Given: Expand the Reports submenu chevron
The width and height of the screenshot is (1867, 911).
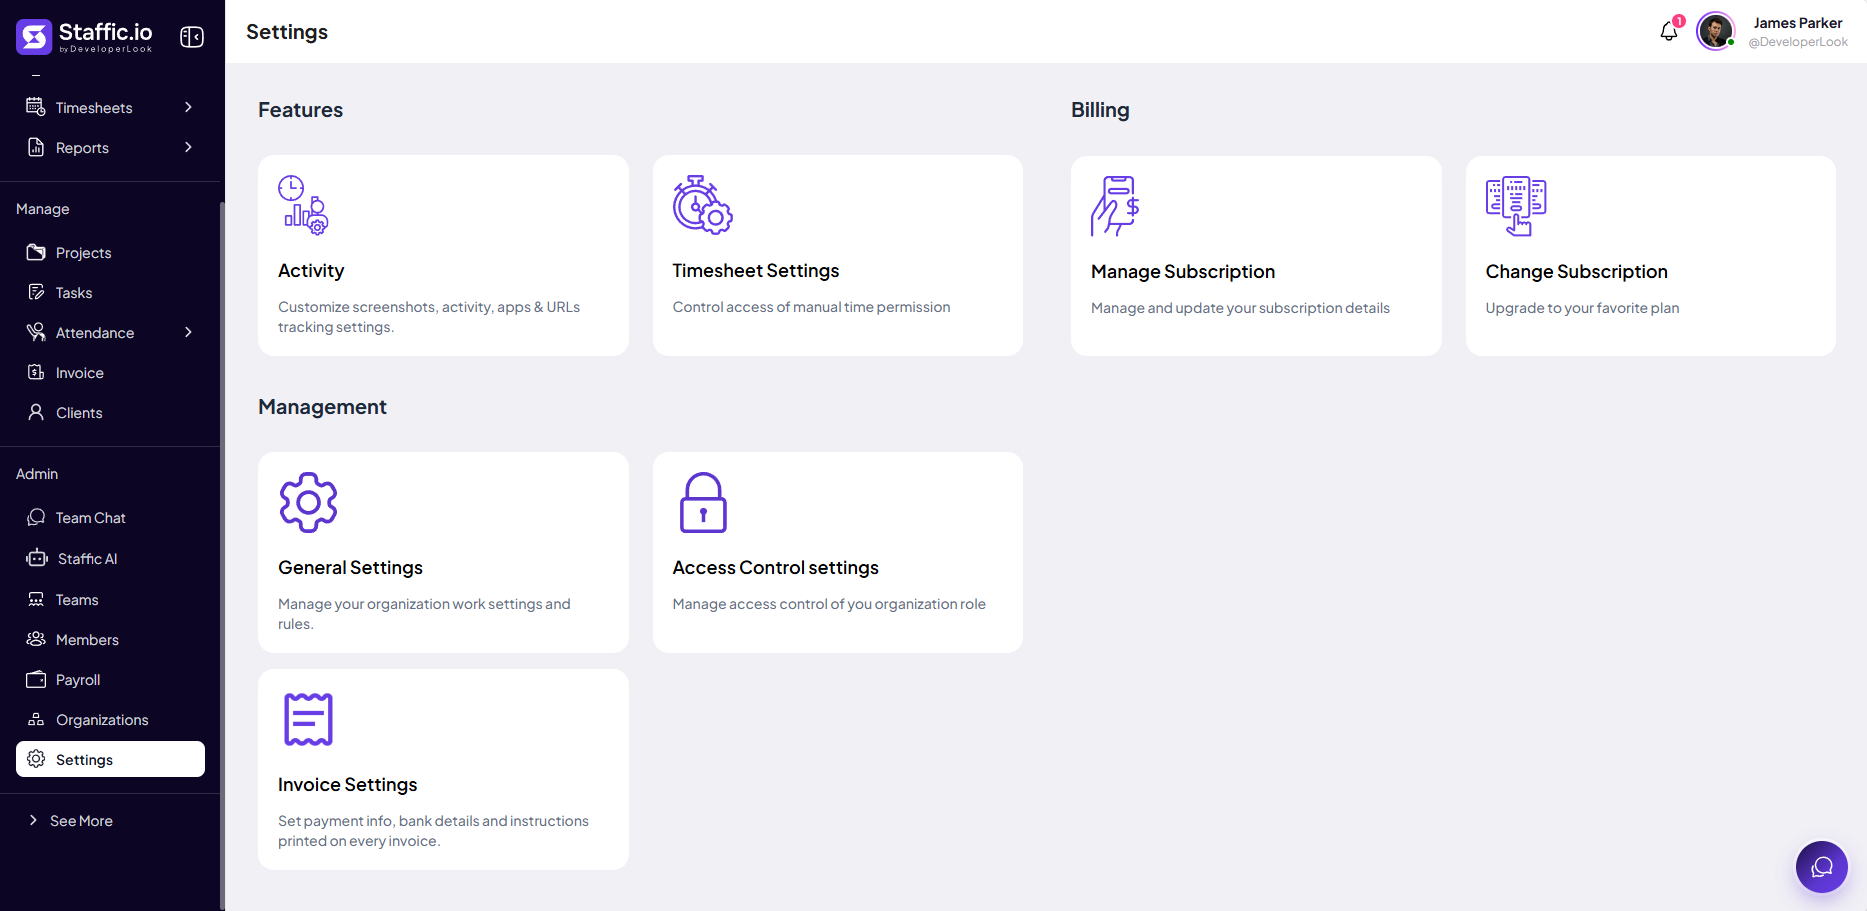Looking at the screenshot, I should tap(188, 147).
